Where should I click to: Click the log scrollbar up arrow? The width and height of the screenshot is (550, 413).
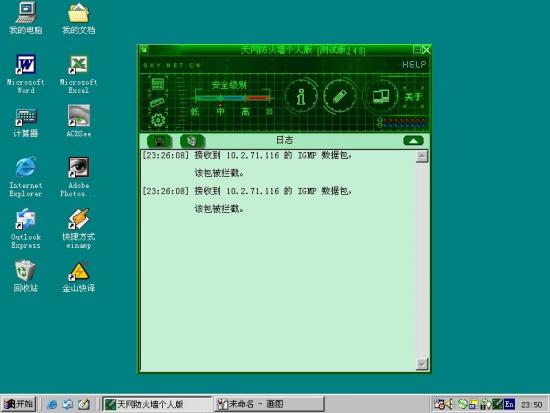[422, 156]
